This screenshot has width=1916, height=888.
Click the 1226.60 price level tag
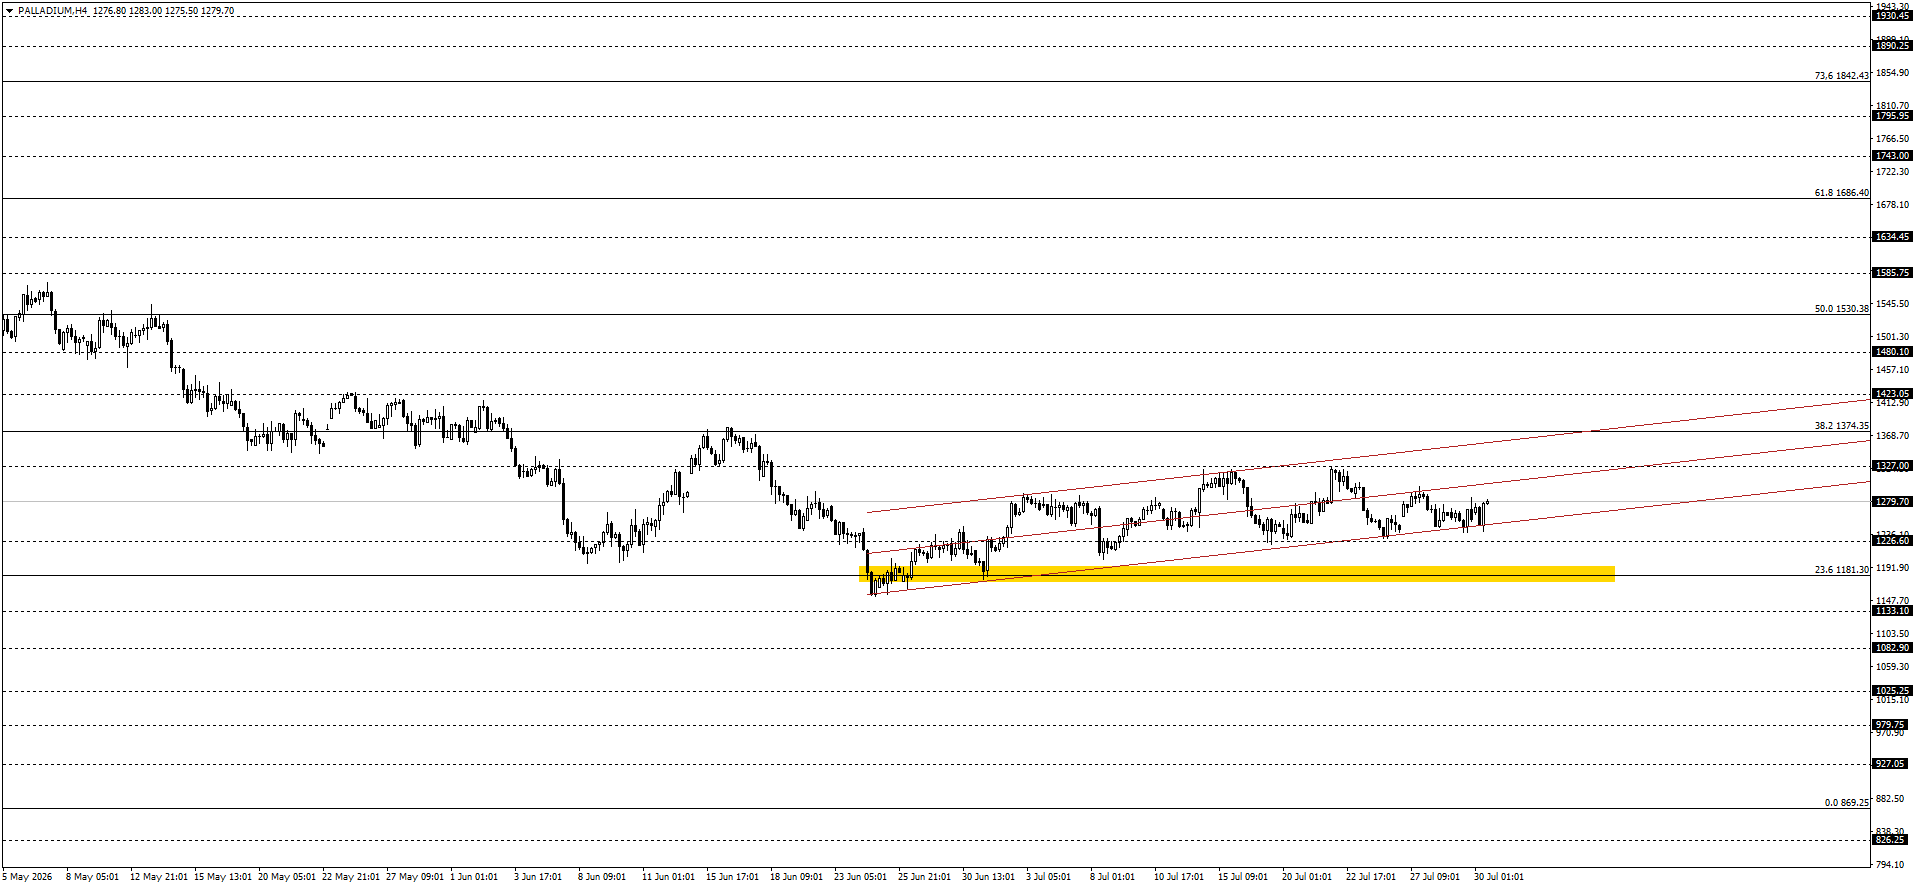click(1892, 541)
